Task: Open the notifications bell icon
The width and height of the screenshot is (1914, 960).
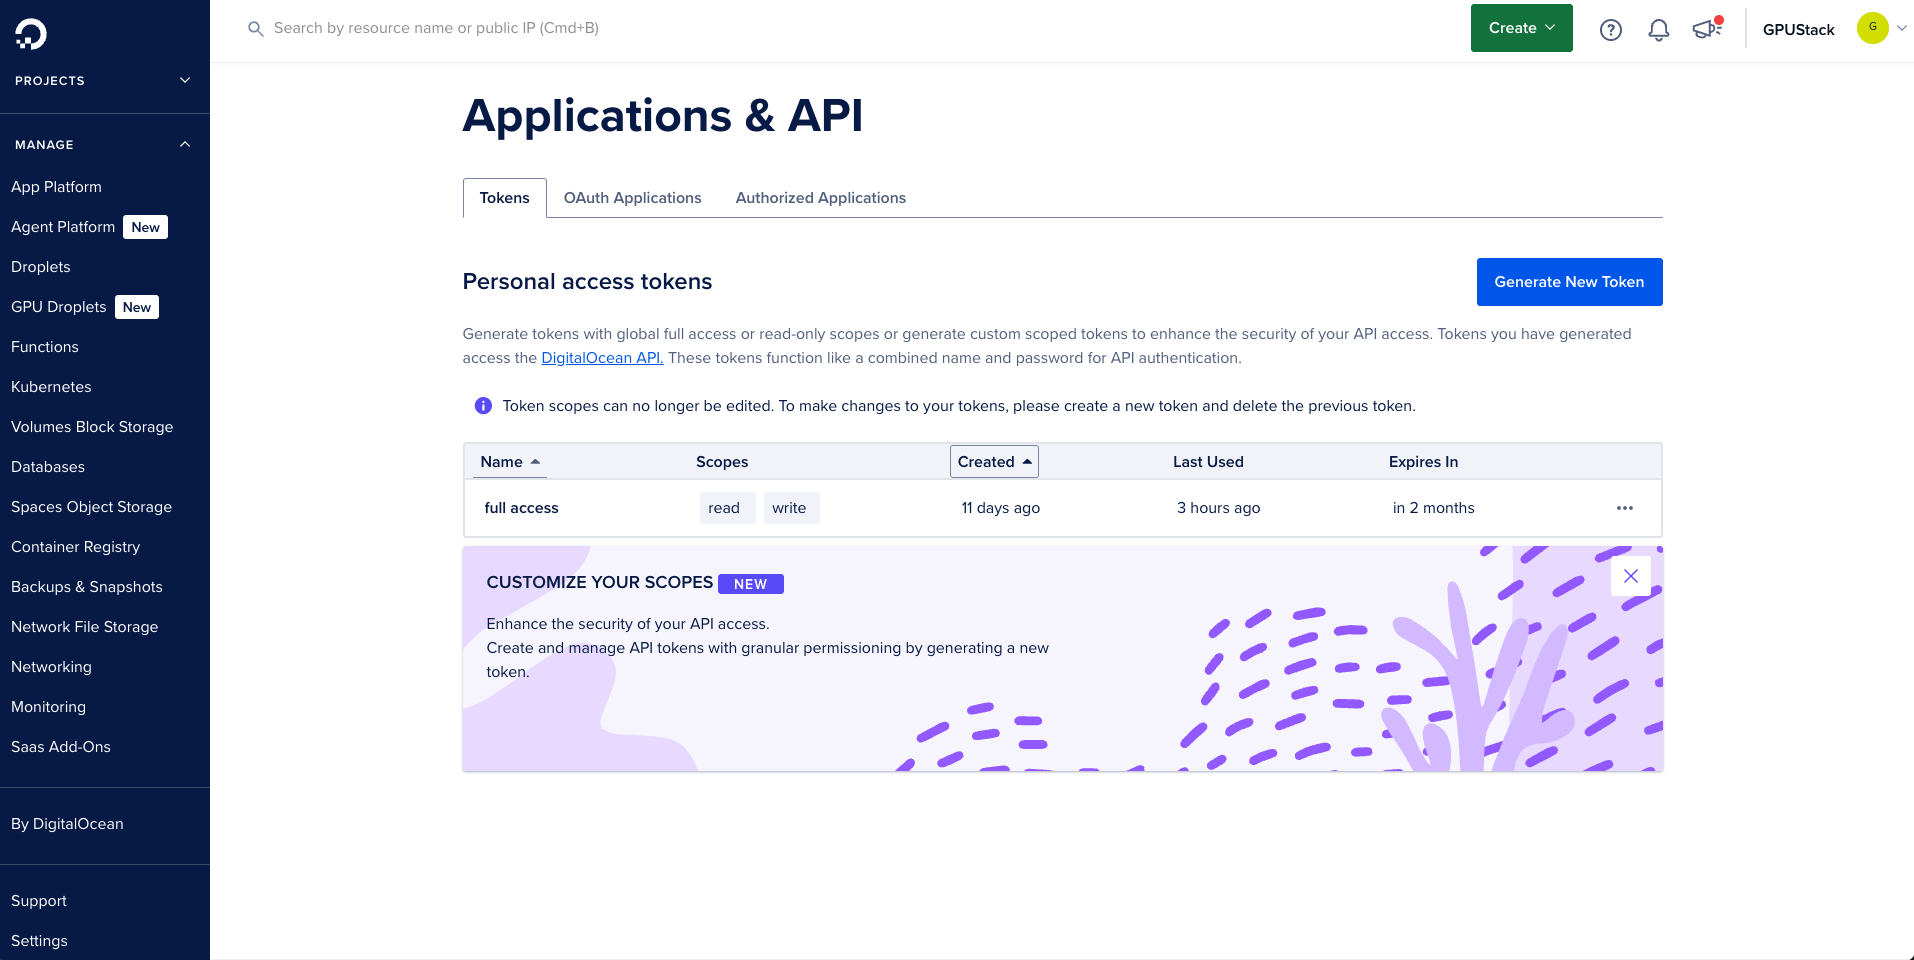Action: [1658, 30]
